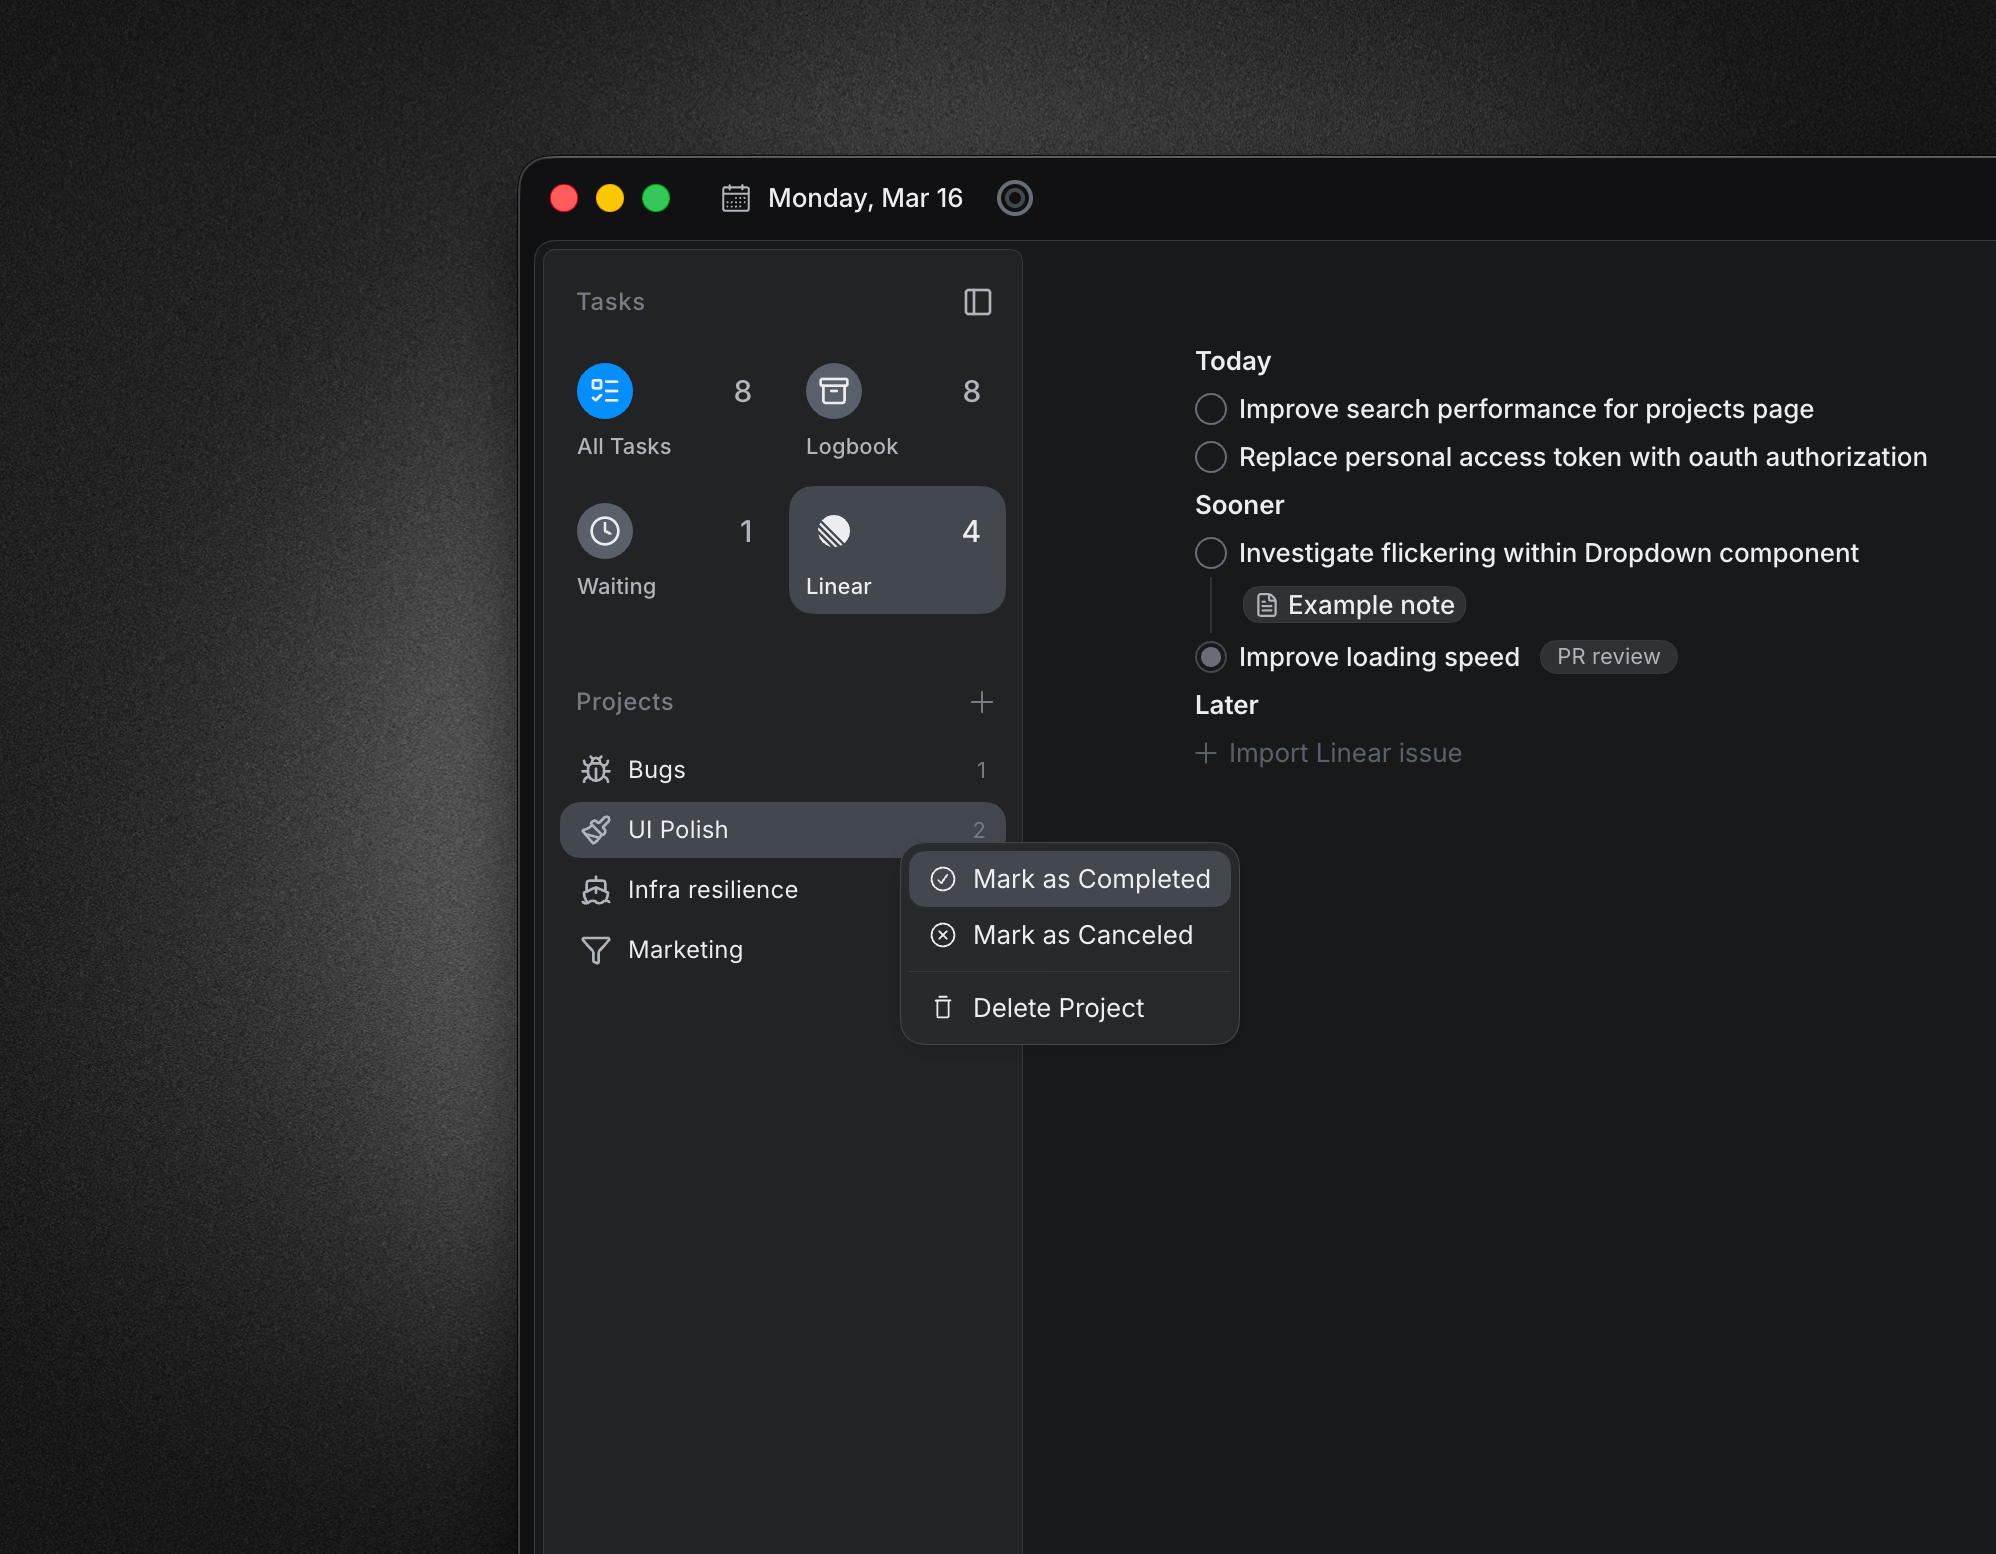Toggle the Improve loading speed status circle
Viewport: 1996px width, 1554px height.
tap(1210, 657)
